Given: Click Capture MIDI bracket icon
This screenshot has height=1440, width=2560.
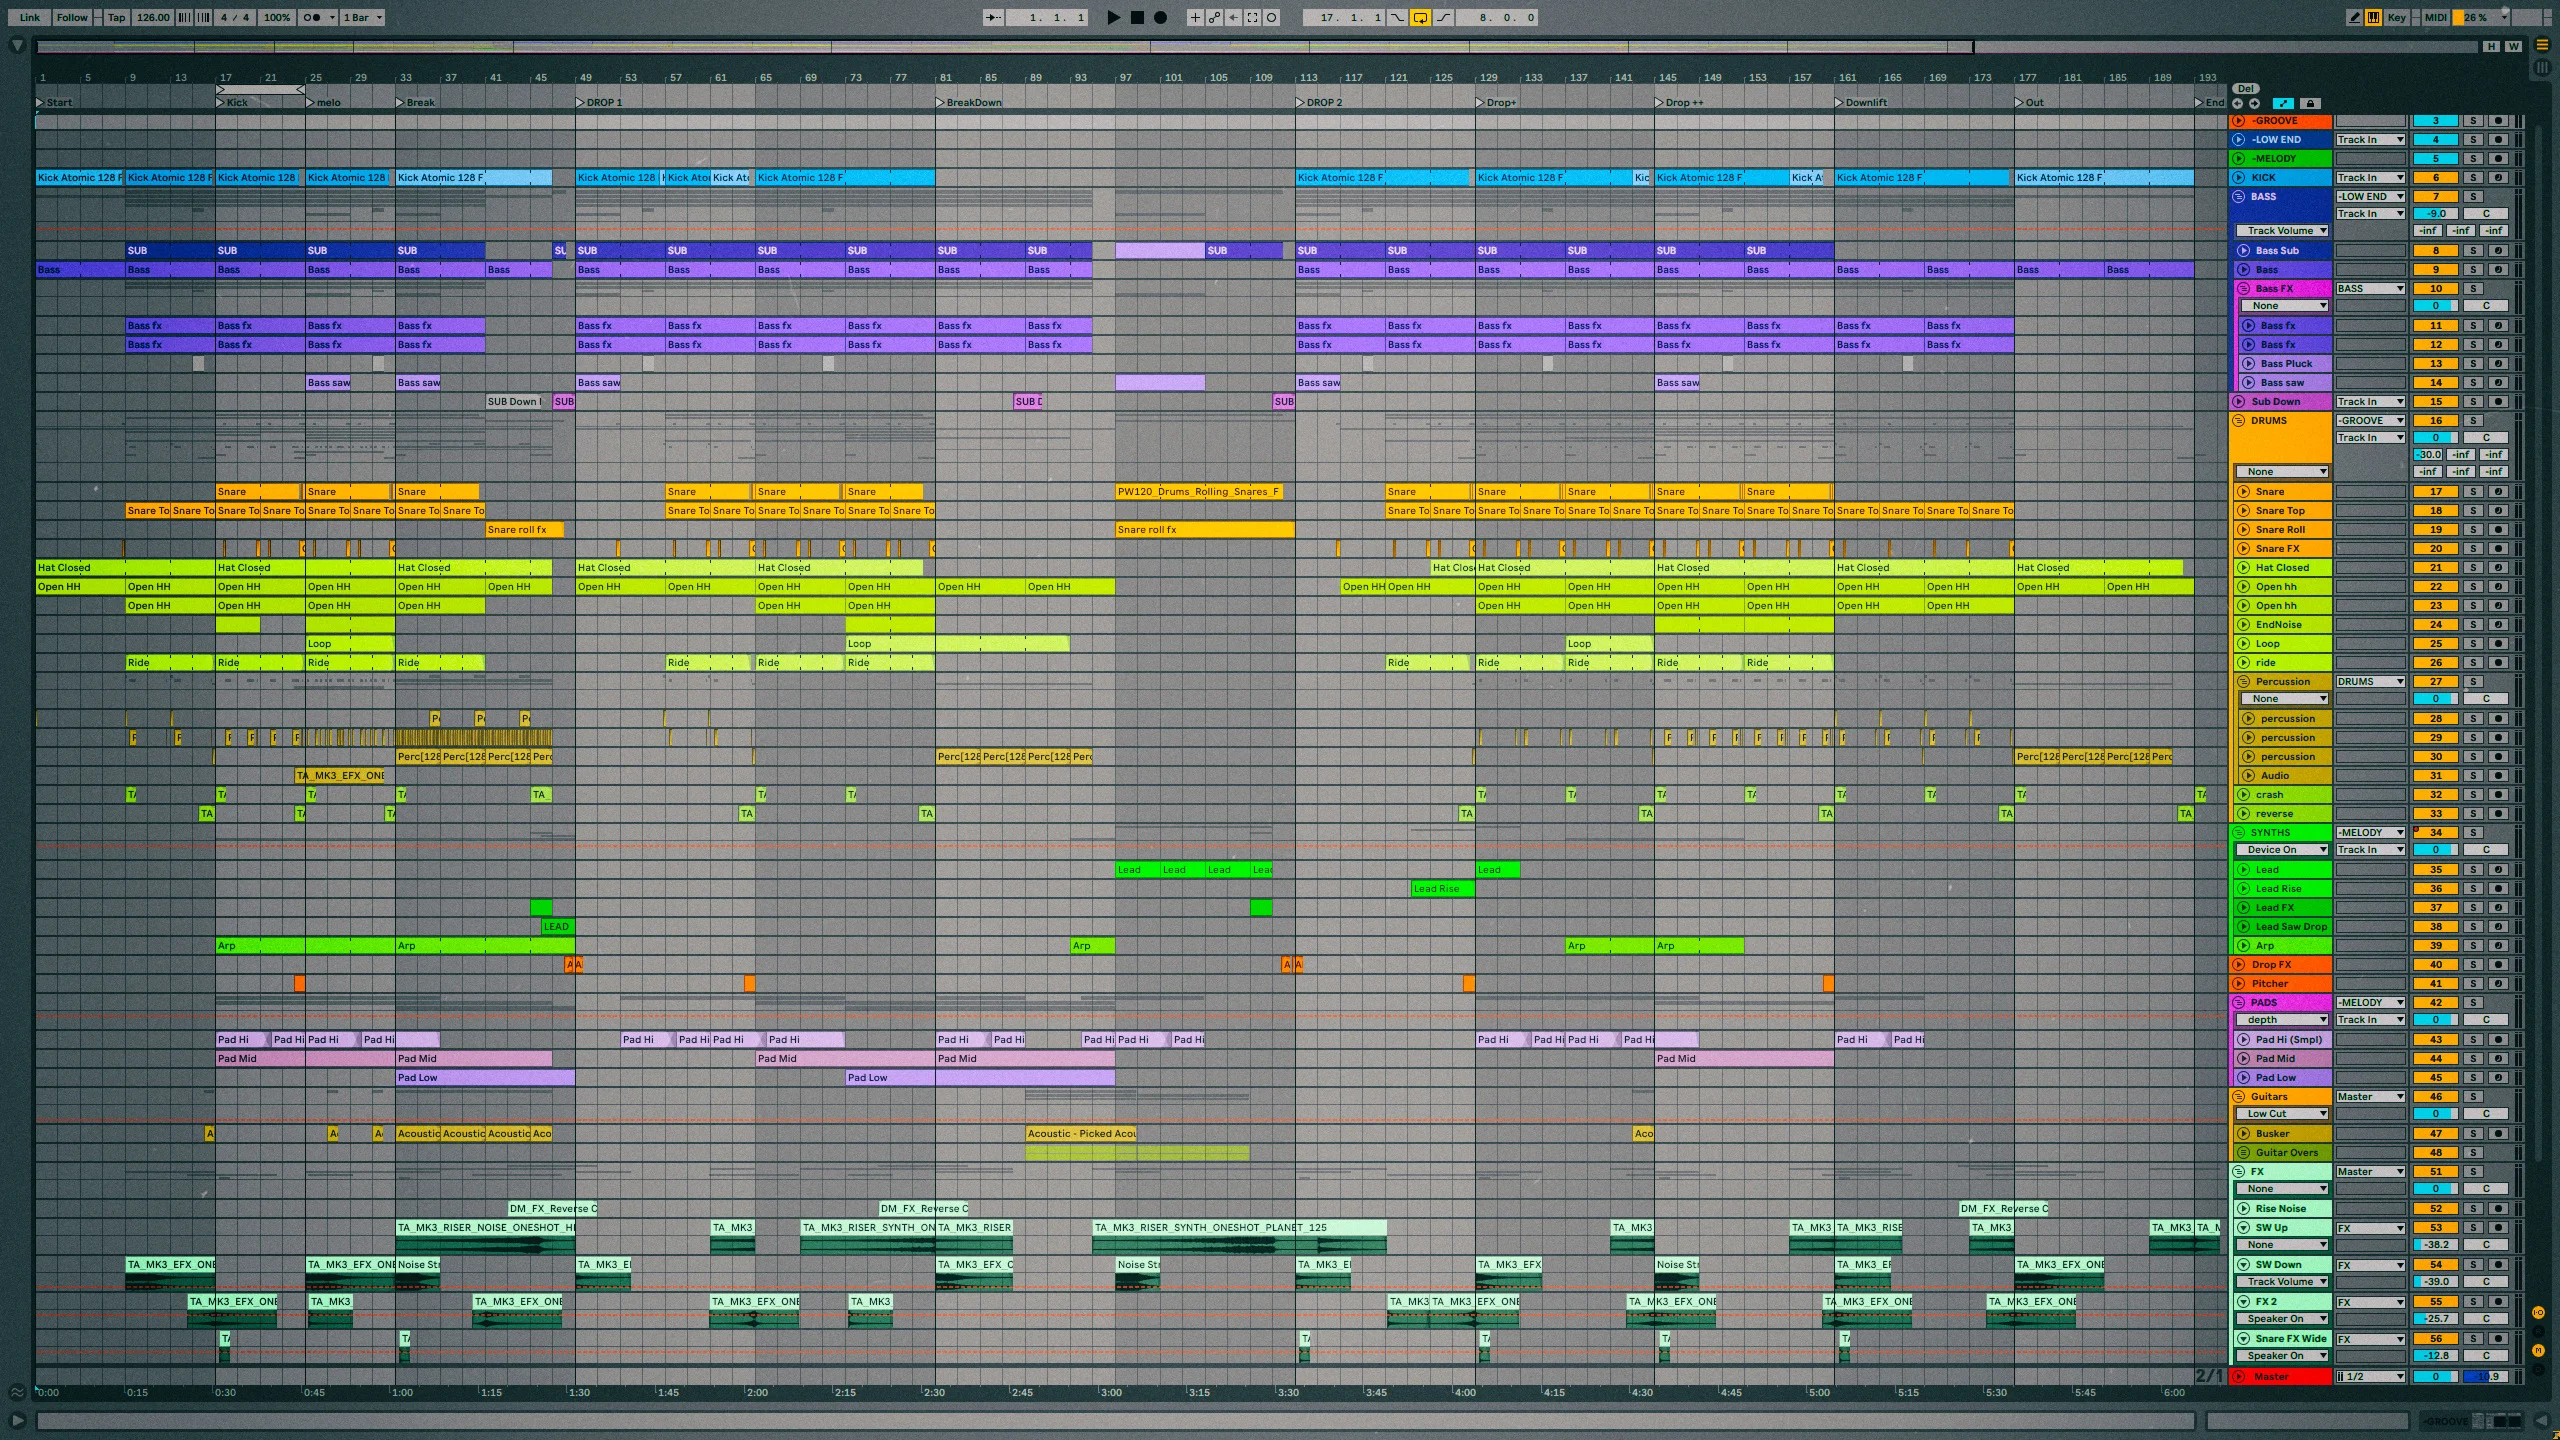Looking at the screenshot, I should coord(1252,17).
